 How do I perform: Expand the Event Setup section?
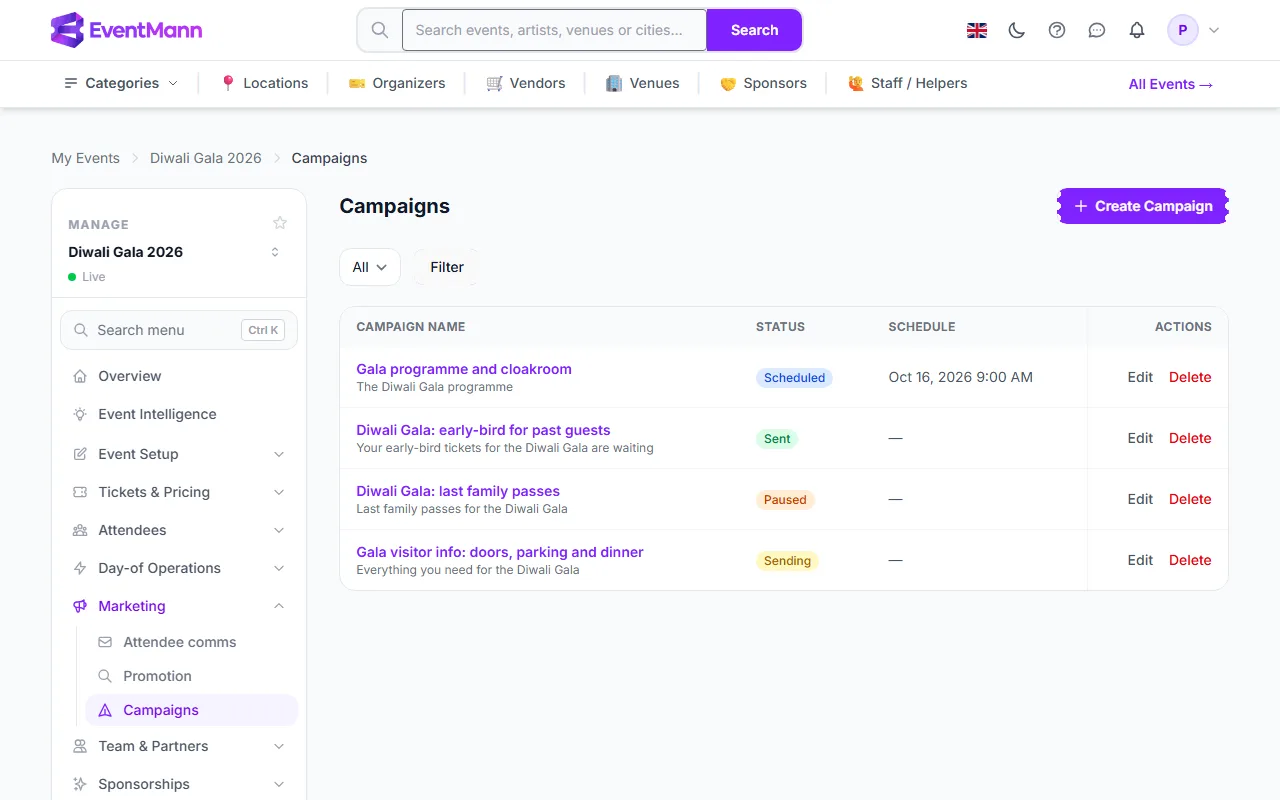pyautogui.click(x=179, y=454)
